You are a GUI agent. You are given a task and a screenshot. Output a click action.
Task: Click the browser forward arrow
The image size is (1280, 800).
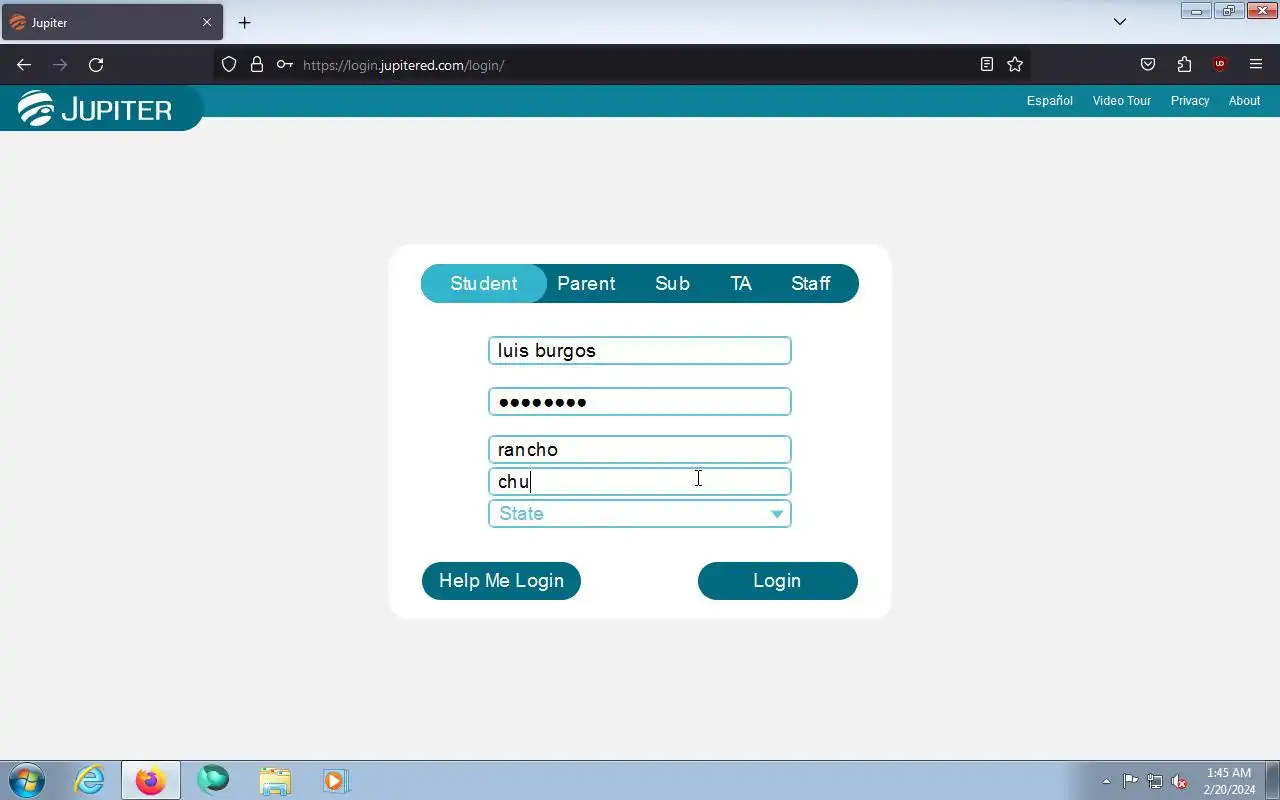coord(60,65)
